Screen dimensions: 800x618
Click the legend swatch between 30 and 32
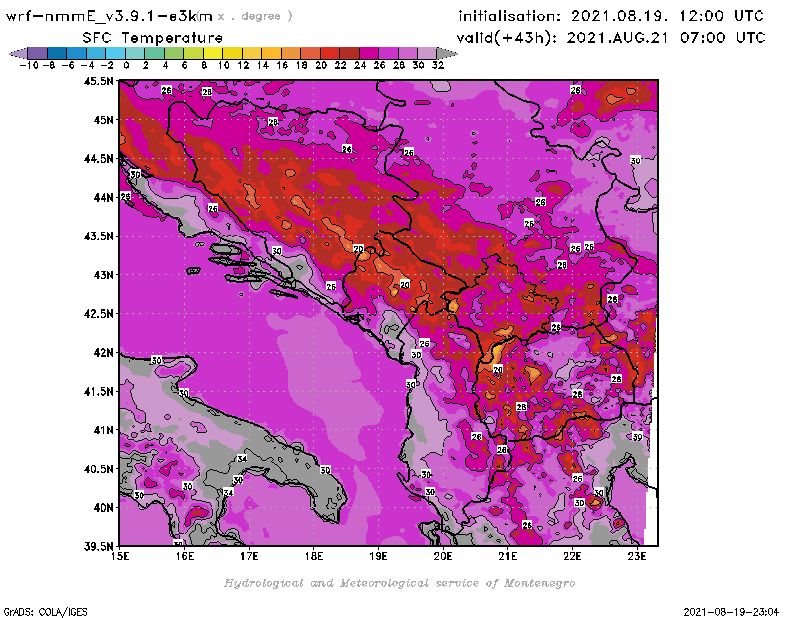[427, 53]
